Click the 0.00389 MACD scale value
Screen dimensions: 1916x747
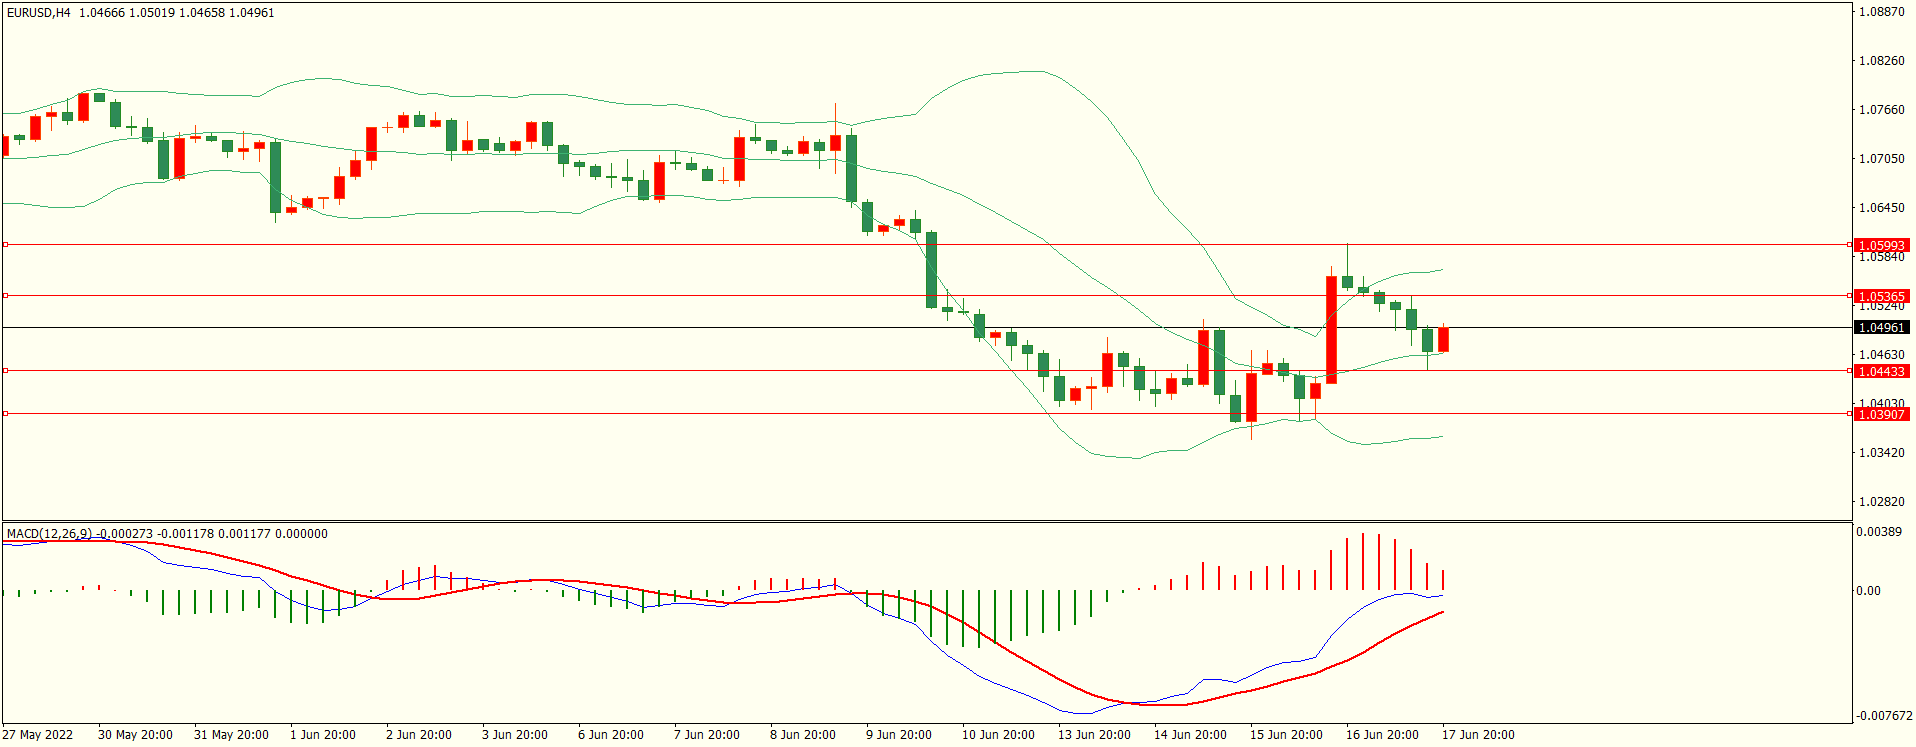pos(1879,532)
